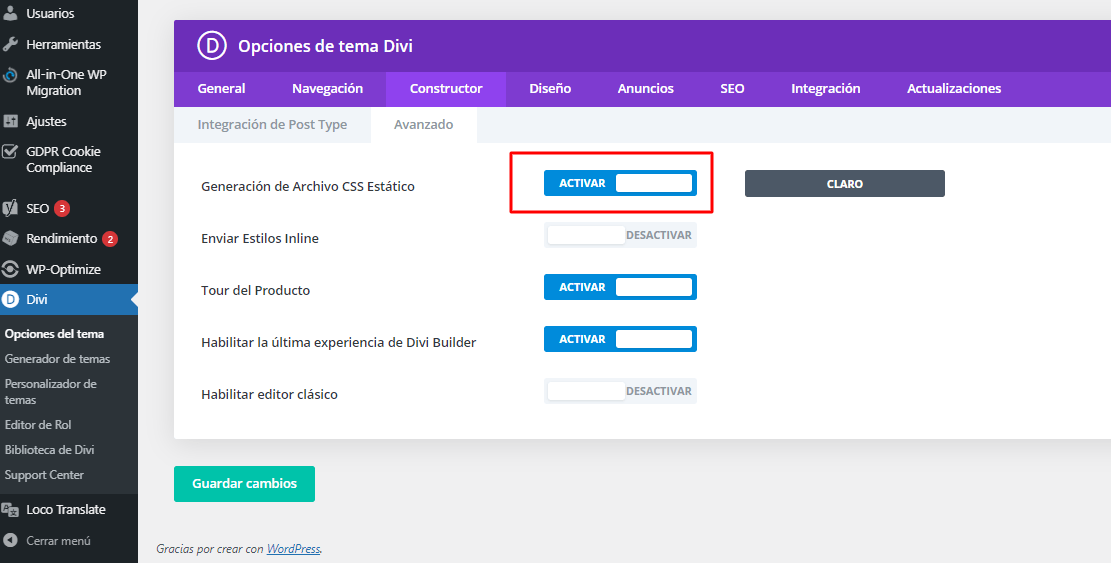
Task: Click the Opciones de tema Divi title
Action: click(x=325, y=46)
